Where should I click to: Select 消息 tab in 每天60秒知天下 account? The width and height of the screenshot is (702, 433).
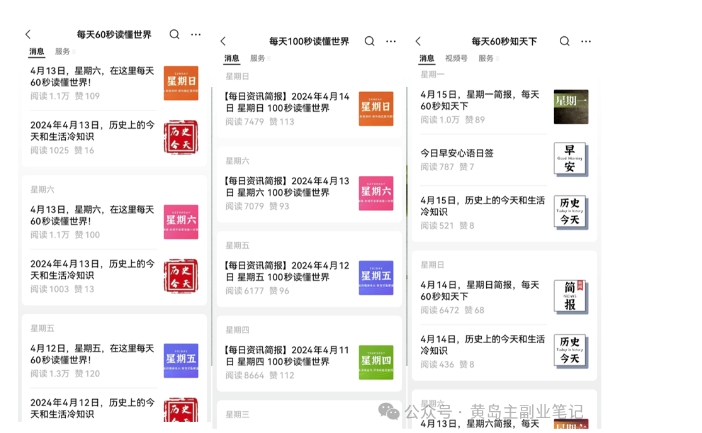[427, 59]
